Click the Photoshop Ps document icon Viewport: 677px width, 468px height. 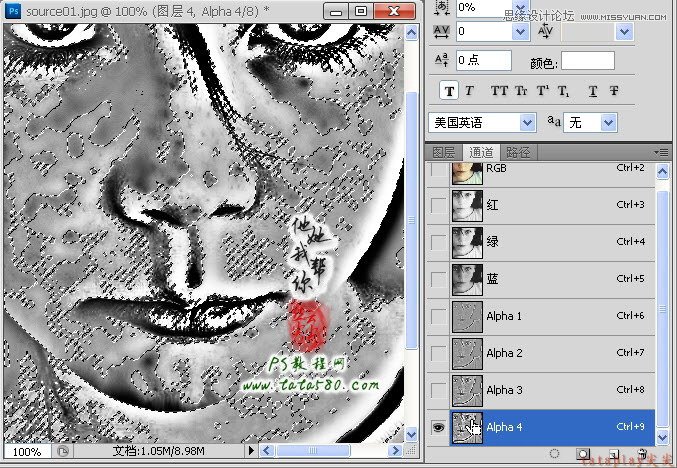click(x=13, y=10)
